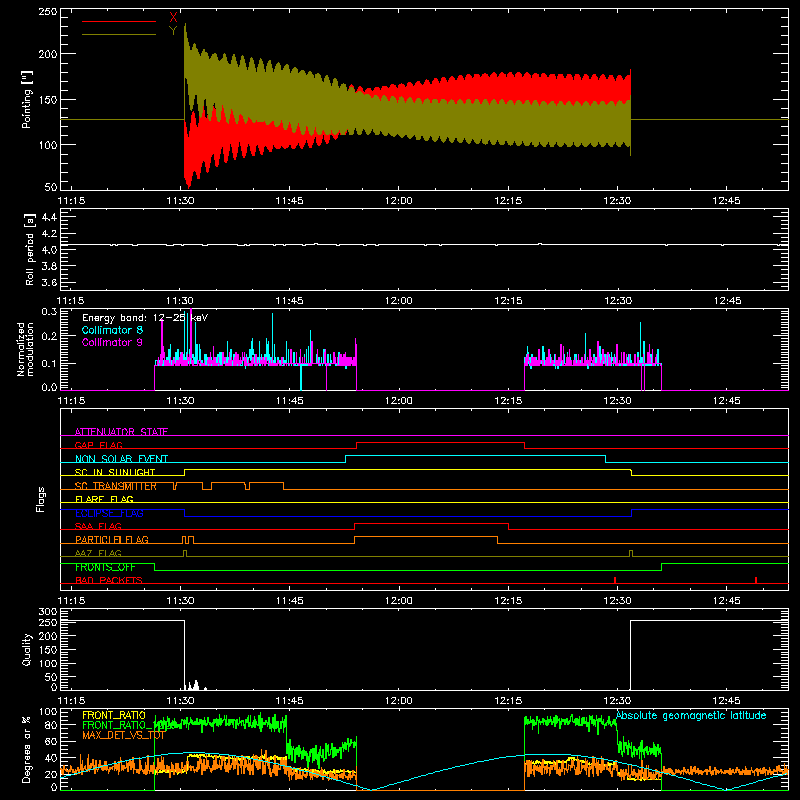Click the '4.4' tick on Roll period axis
Screen dimensions: 800x800
(48, 217)
